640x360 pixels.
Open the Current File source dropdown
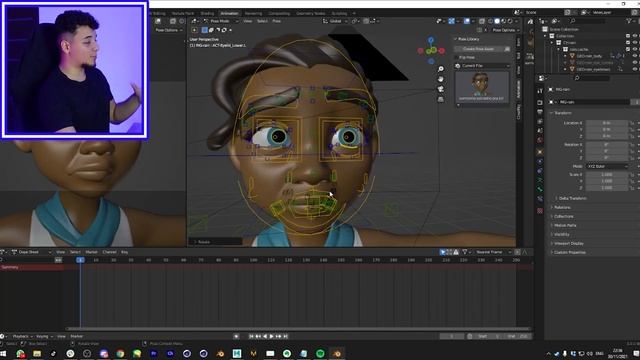point(482,66)
